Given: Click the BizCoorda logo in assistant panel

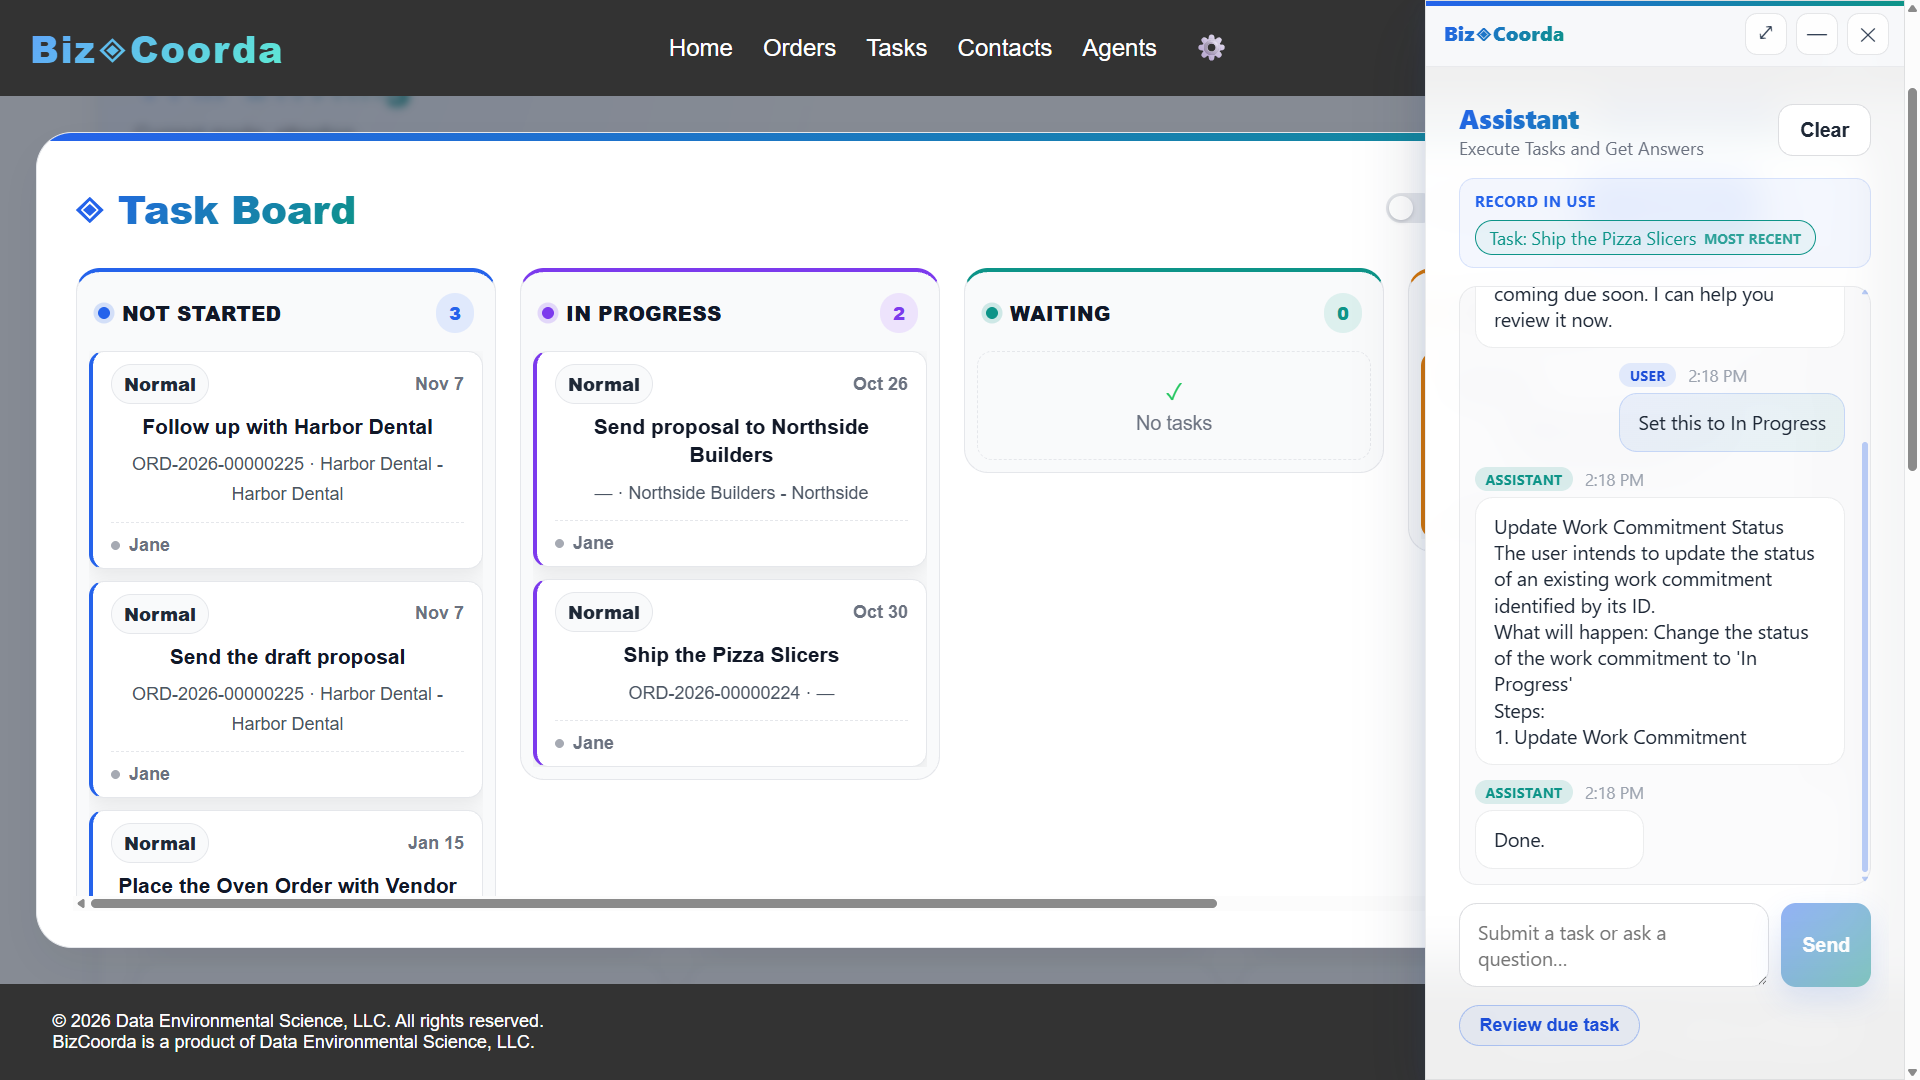Looking at the screenshot, I should tap(1504, 34).
